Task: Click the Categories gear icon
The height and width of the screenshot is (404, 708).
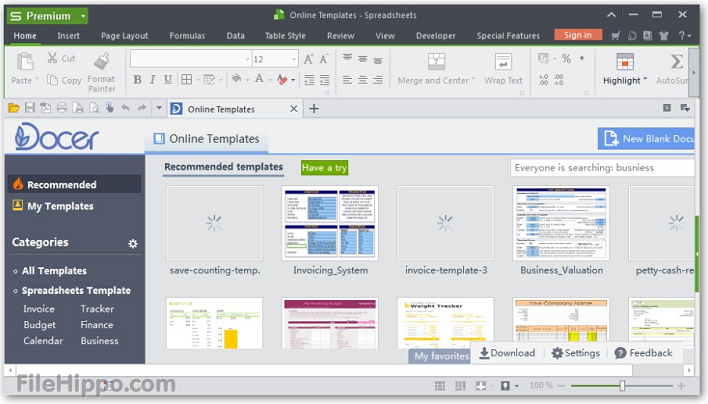Action: pyautogui.click(x=133, y=244)
